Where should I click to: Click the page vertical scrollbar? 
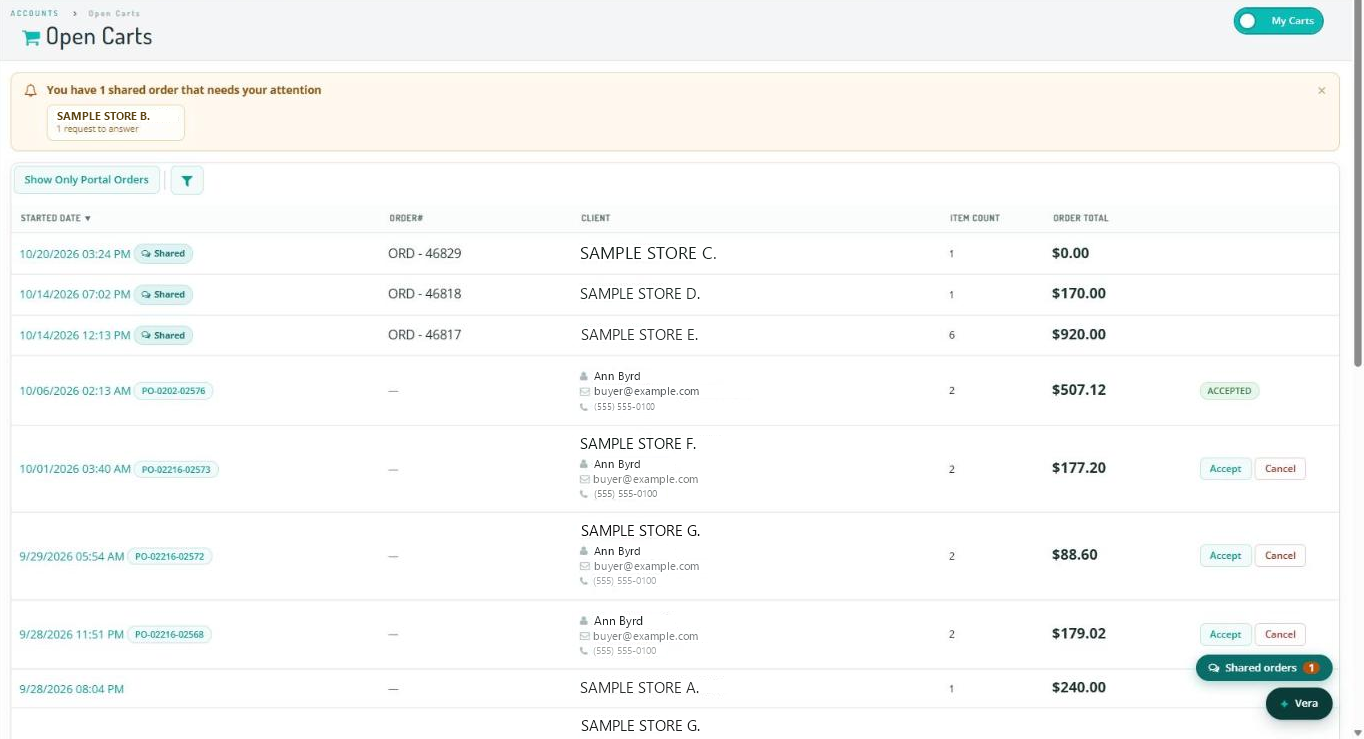pyautogui.click(x=1358, y=185)
